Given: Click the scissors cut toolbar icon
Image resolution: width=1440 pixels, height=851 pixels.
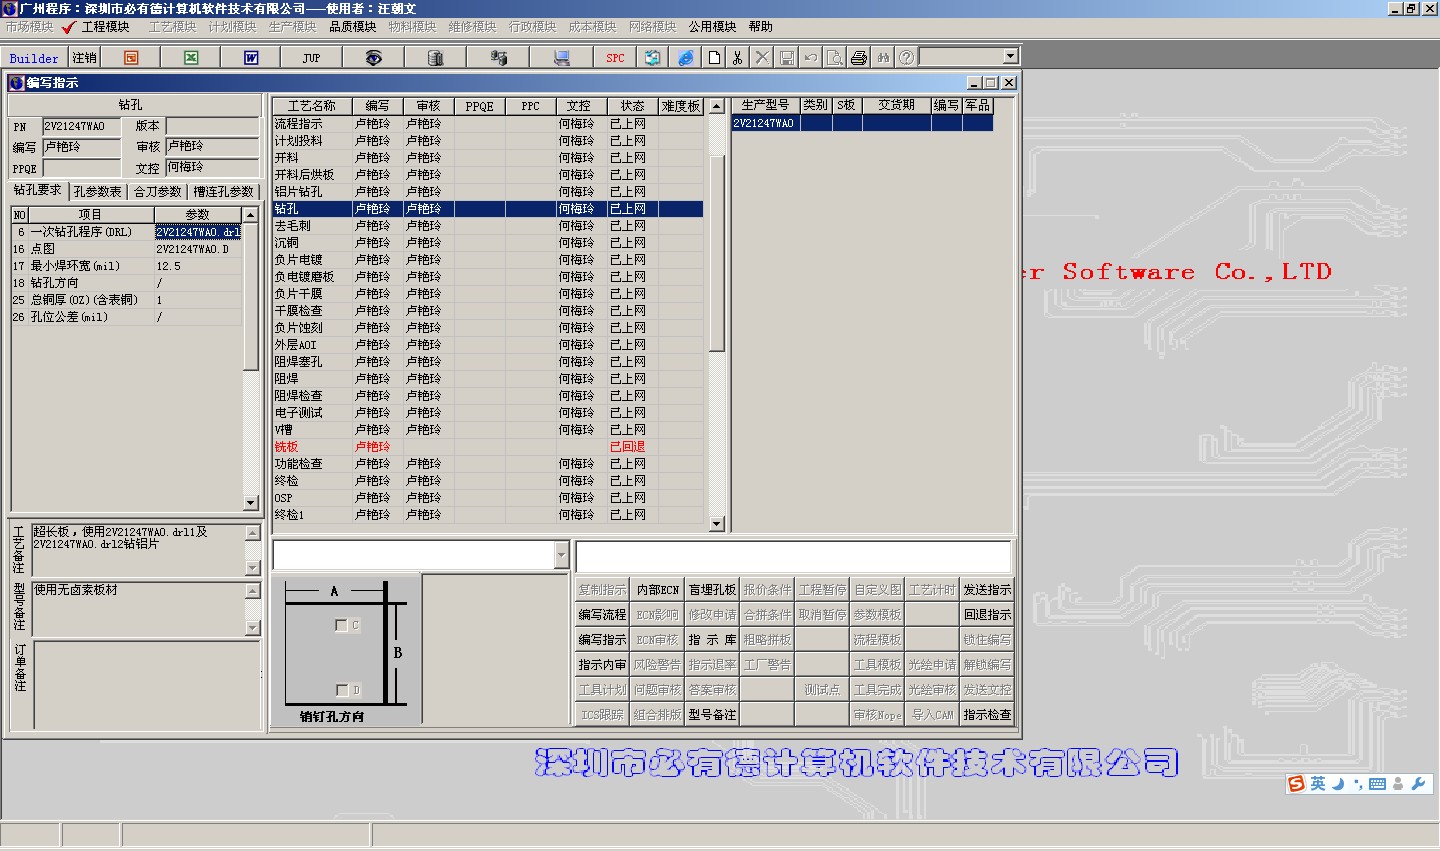Looking at the screenshot, I should [x=737, y=58].
